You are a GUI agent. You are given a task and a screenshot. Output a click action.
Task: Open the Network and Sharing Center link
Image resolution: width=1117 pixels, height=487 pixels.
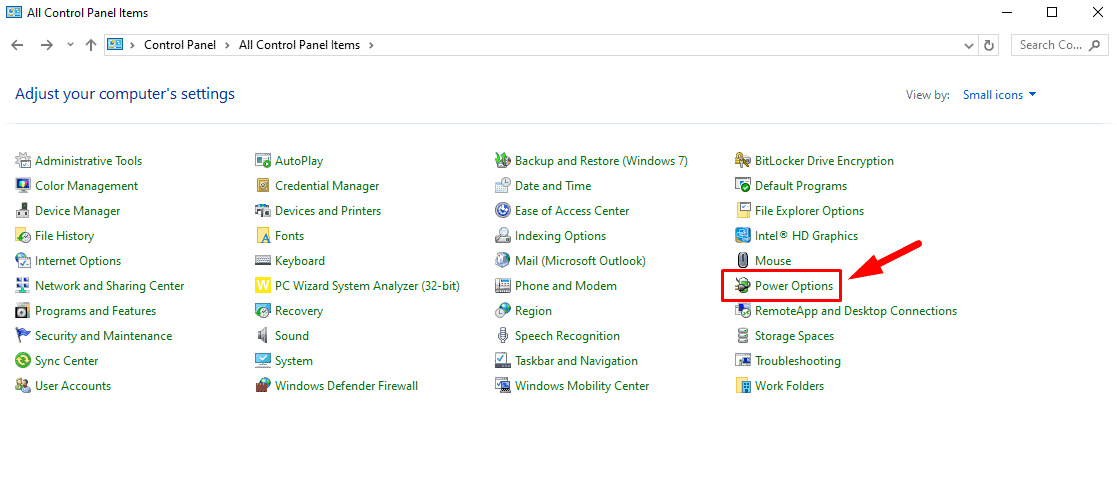coord(110,286)
